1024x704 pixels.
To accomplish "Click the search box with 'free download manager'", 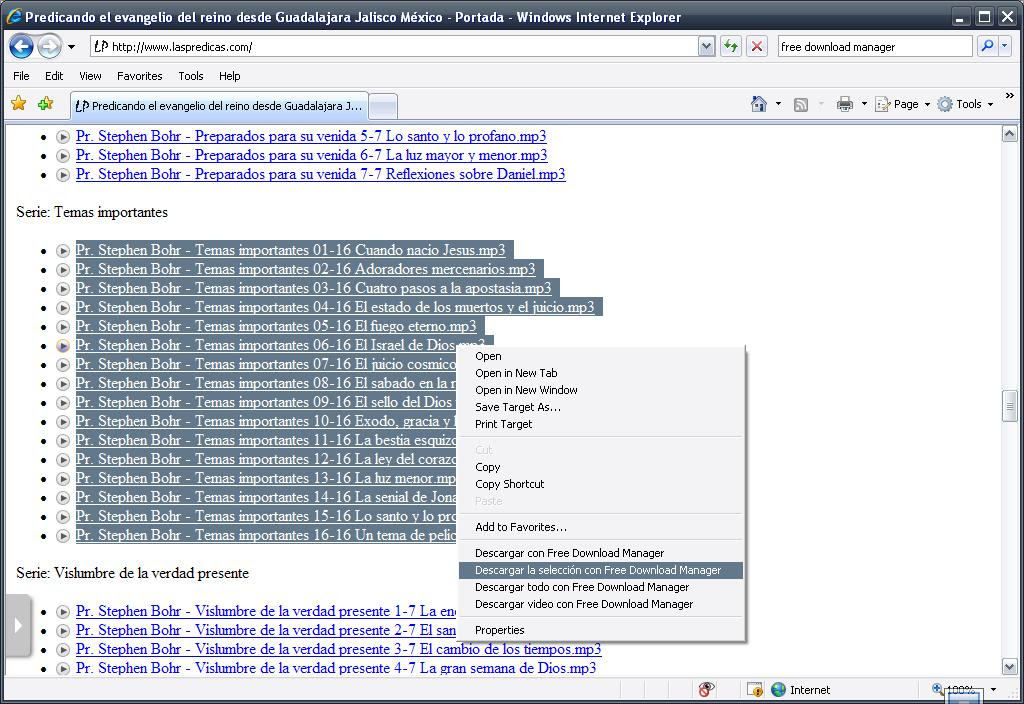I will (x=875, y=46).
